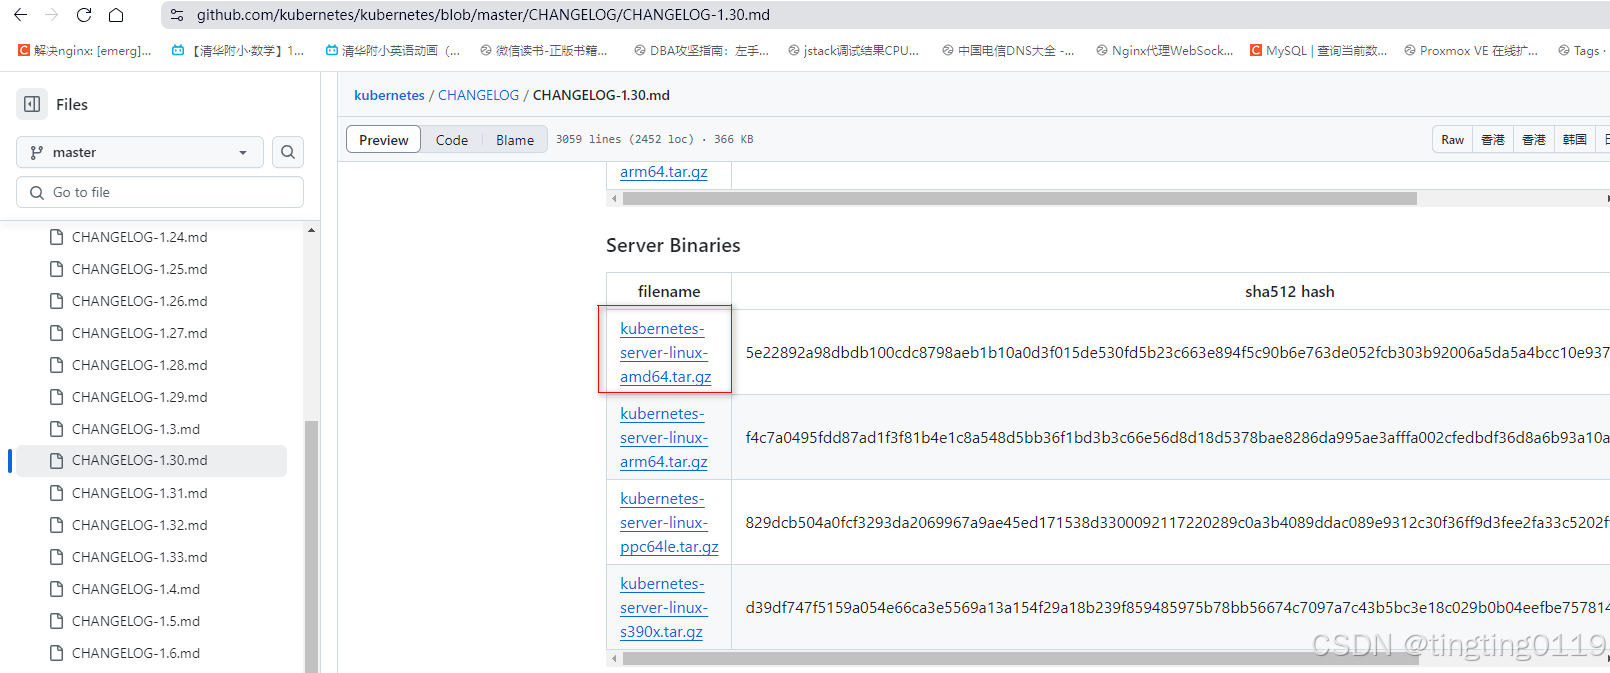1610x673 pixels.
Task: Open browser home page icon
Action: (116, 15)
